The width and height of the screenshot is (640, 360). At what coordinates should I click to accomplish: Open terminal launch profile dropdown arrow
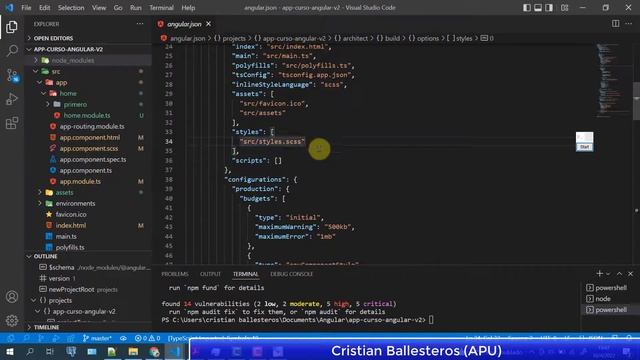(608, 274)
